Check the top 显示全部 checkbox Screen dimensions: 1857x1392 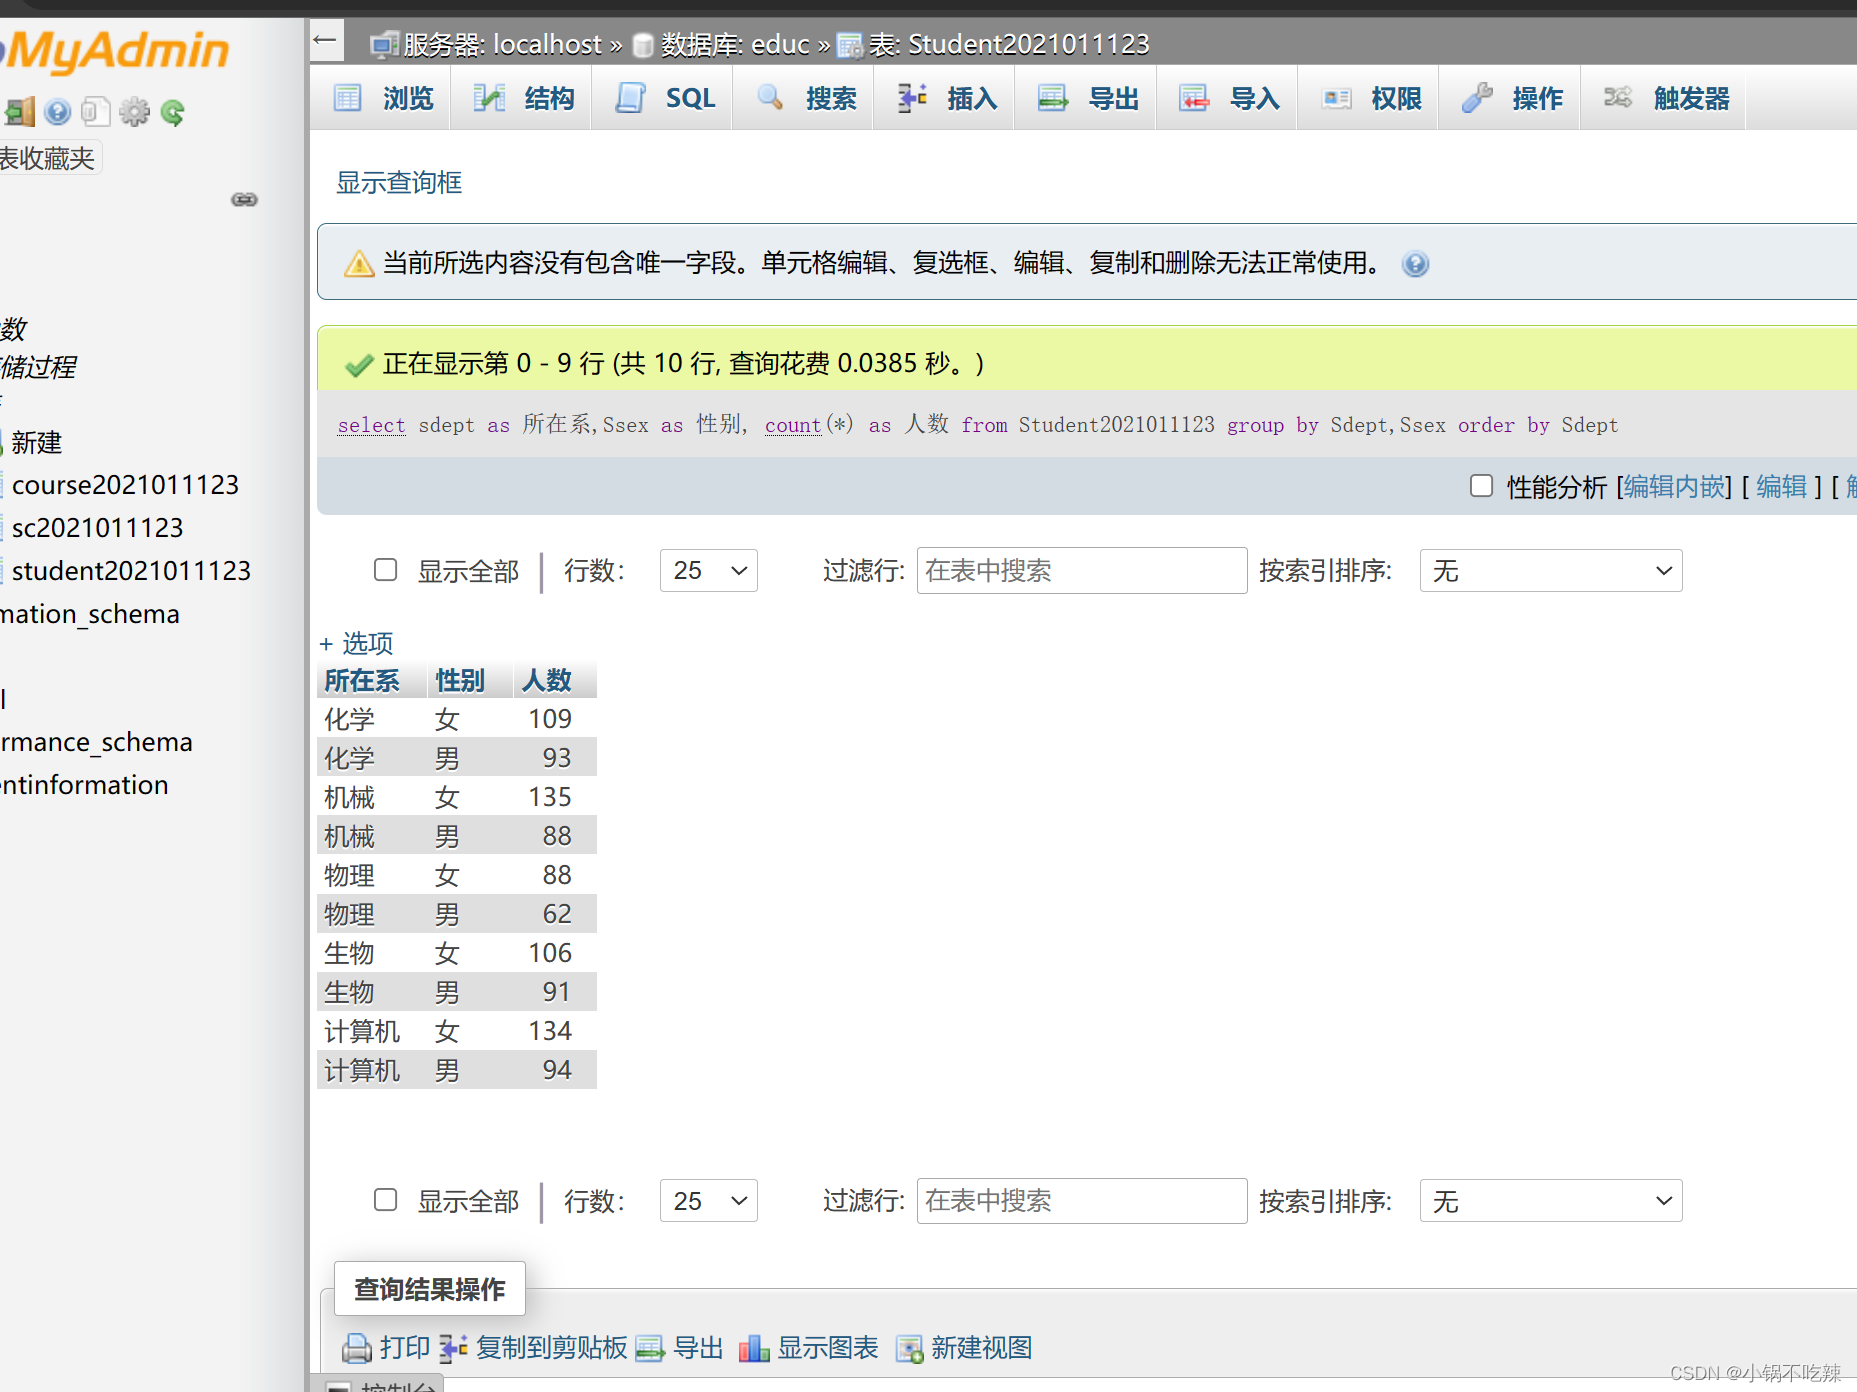click(386, 569)
